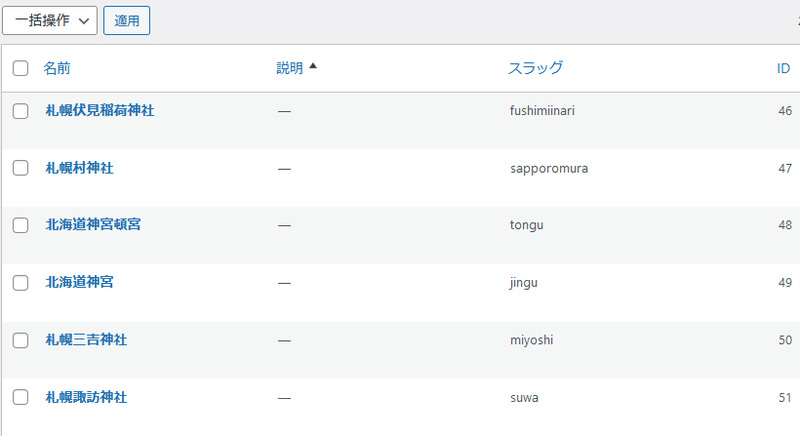This screenshot has width=800, height=436.
Task: Open the 札幌村神社 term link
Action: tap(80, 168)
